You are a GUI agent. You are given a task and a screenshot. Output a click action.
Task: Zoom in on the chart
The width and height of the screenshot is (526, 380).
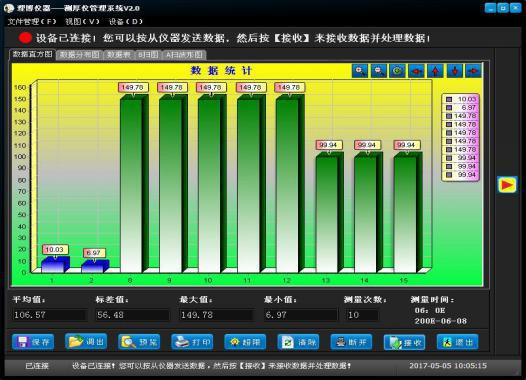(360, 71)
